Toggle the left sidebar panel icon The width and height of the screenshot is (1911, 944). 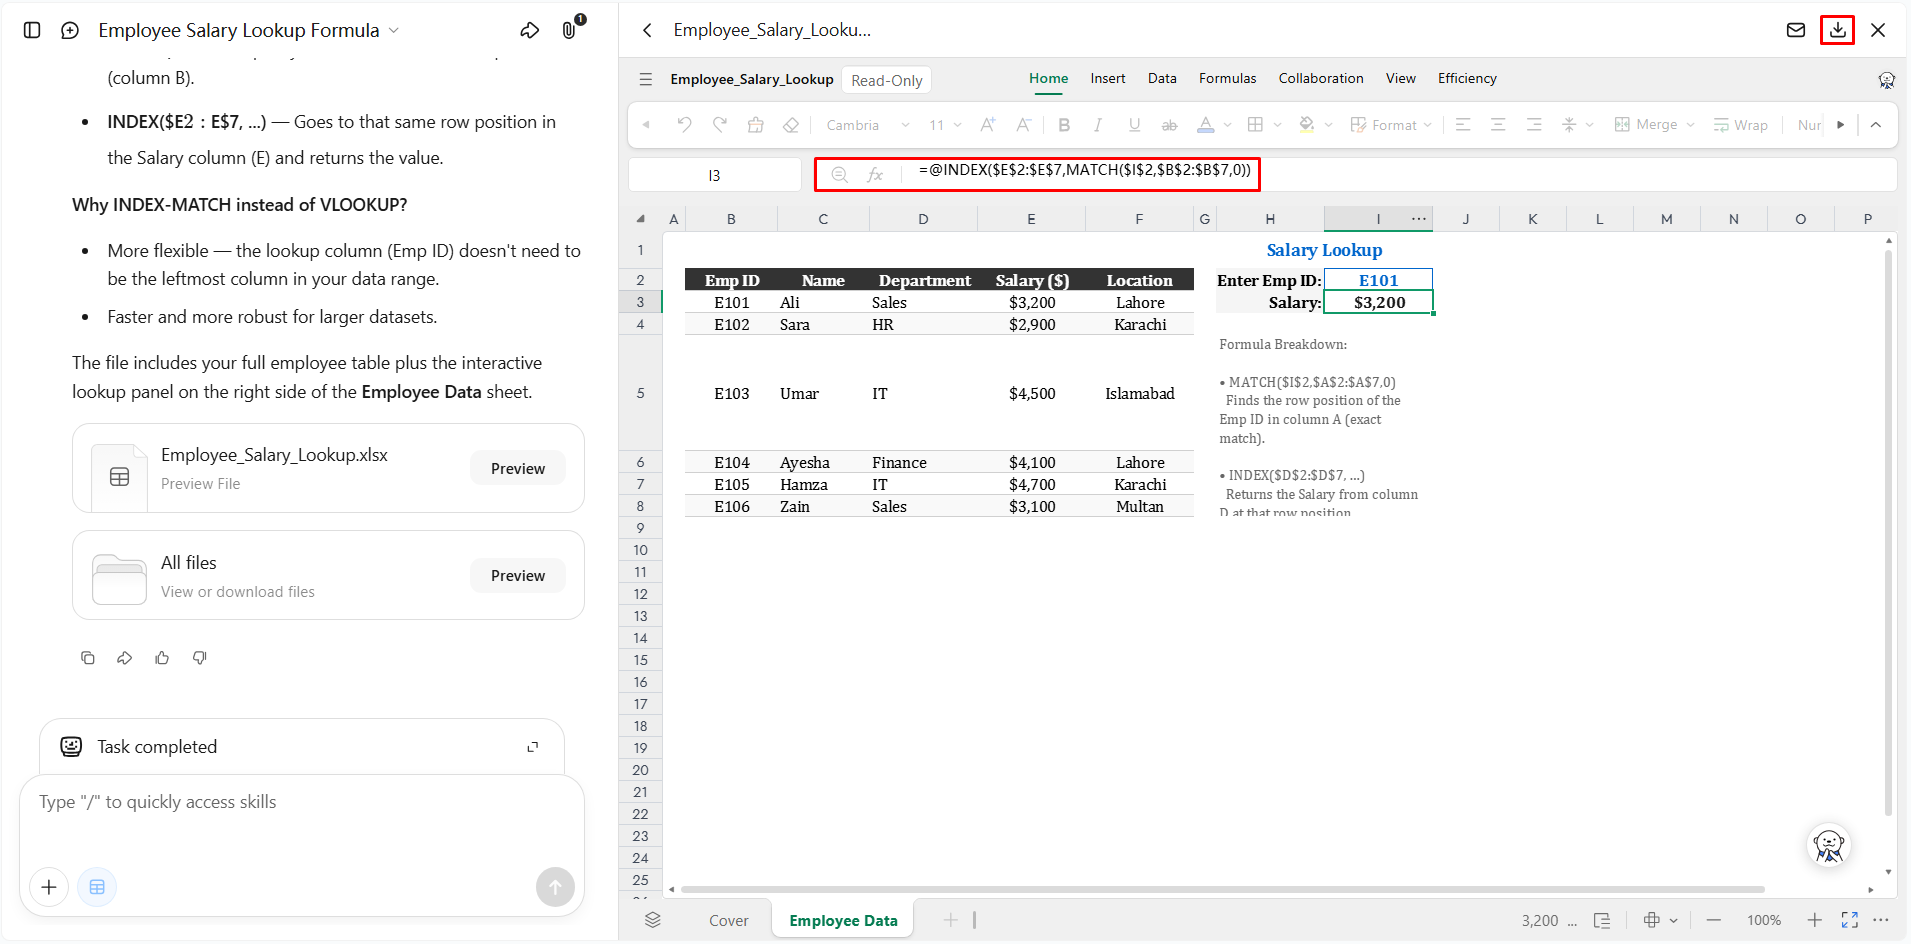coord(32,30)
